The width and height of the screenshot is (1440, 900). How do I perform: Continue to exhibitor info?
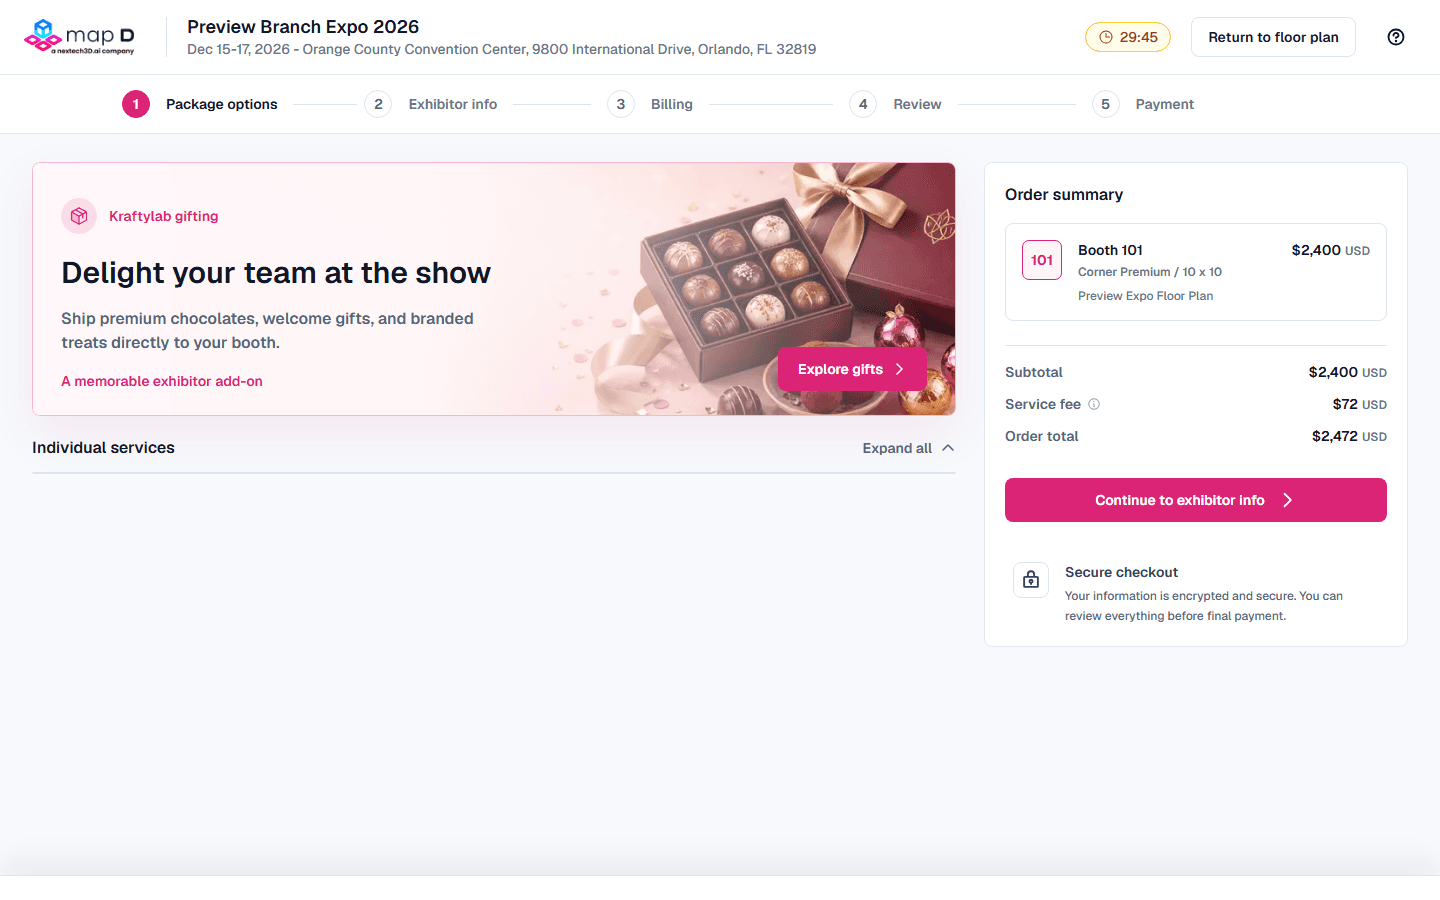pos(1196,500)
